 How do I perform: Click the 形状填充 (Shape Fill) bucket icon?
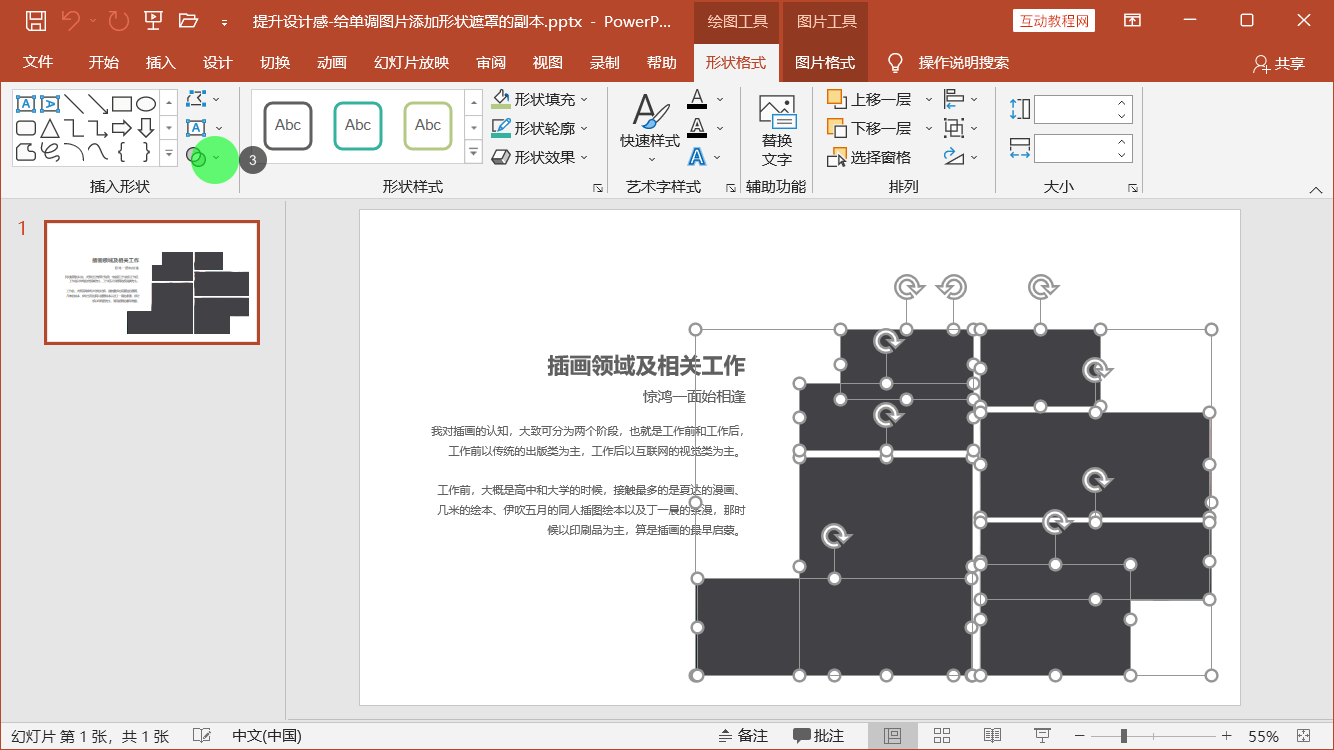(x=500, y=99)
